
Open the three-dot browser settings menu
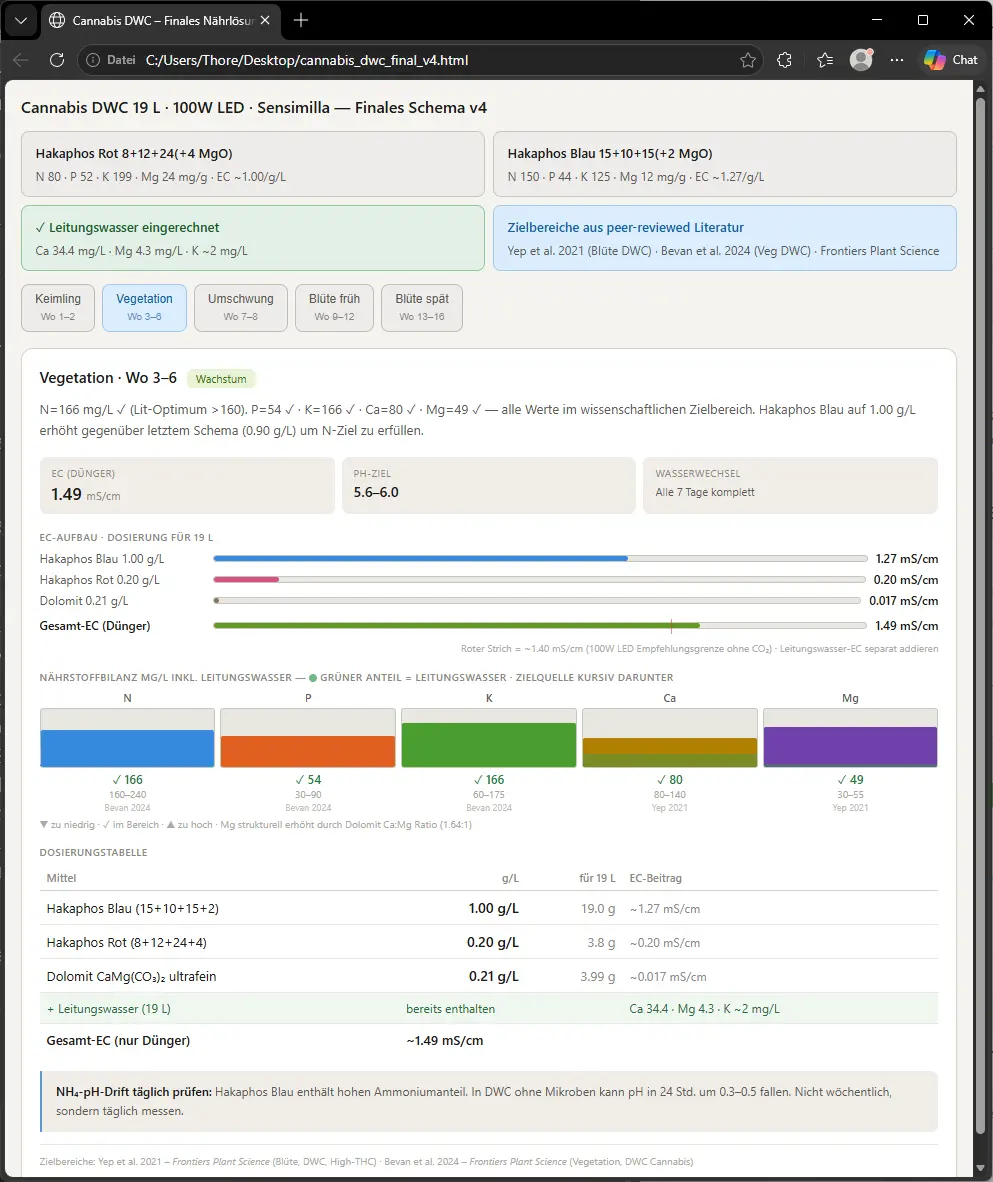click(x=896, y=60)
